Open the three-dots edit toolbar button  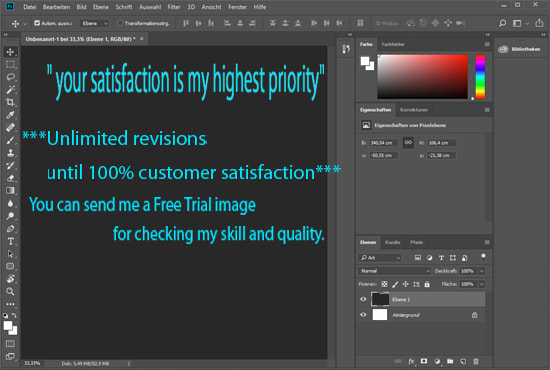[10, 304]
